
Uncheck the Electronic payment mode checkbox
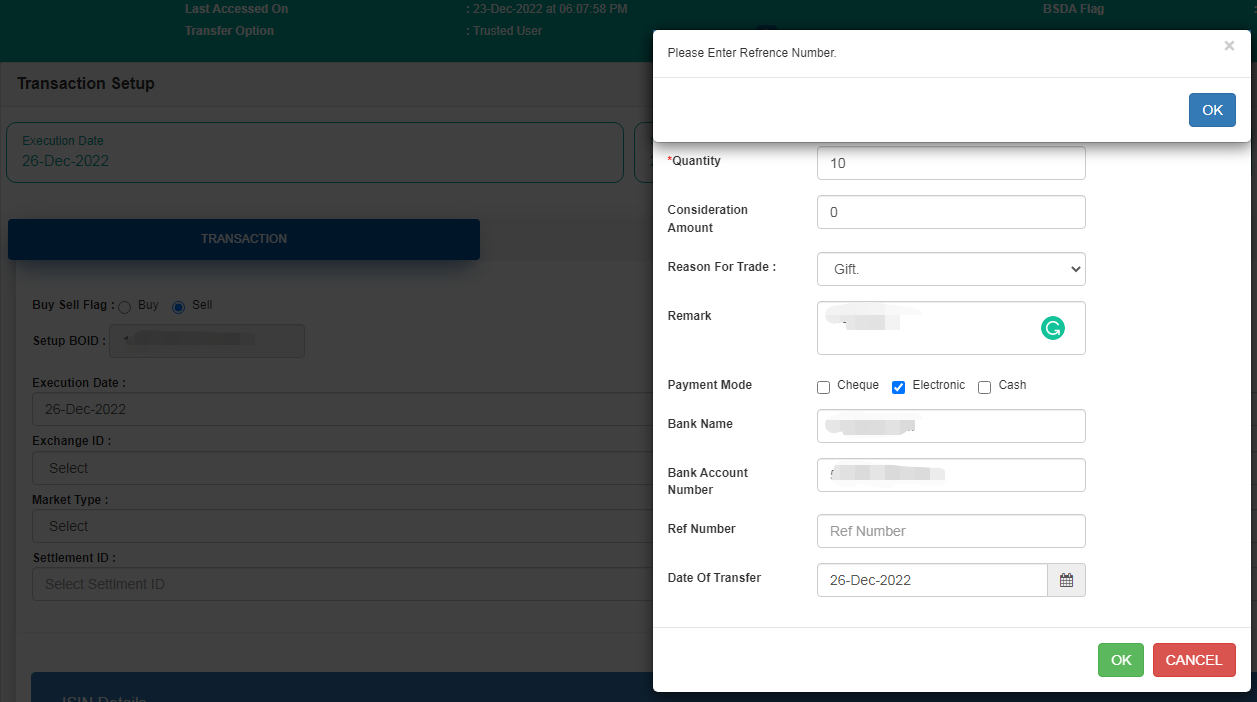898,387
